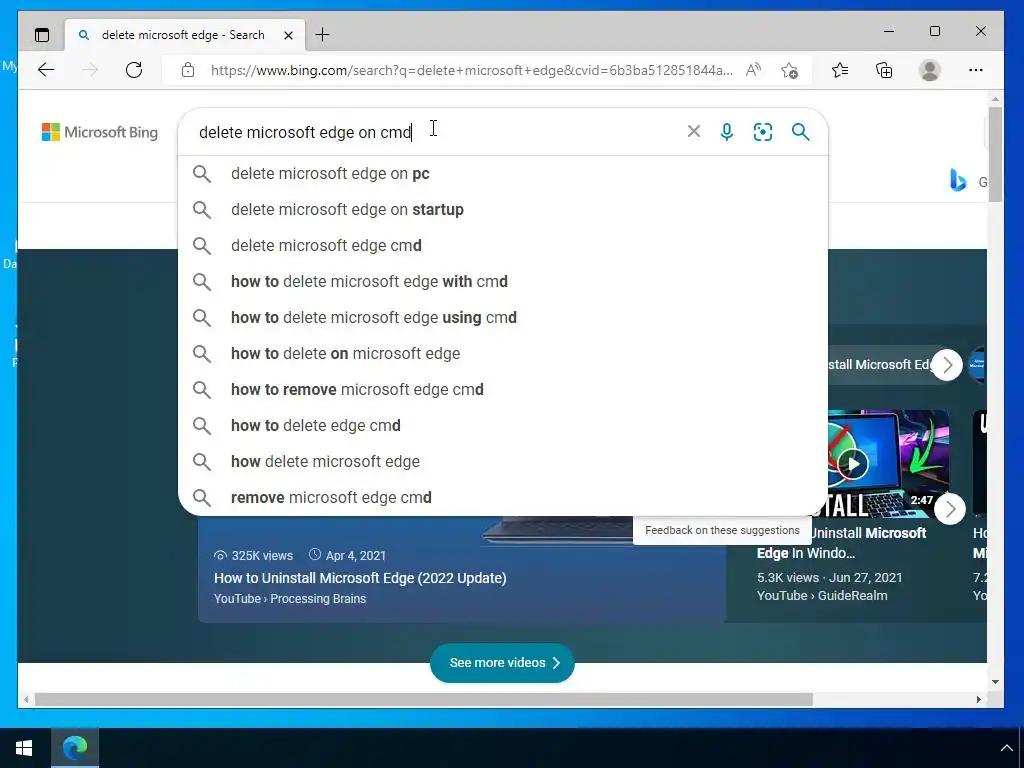Click next arrow beside 'stall Microsoft Ed' chip
The image size is (1024, 768).
pyautogui.click(x=947, y=365)
